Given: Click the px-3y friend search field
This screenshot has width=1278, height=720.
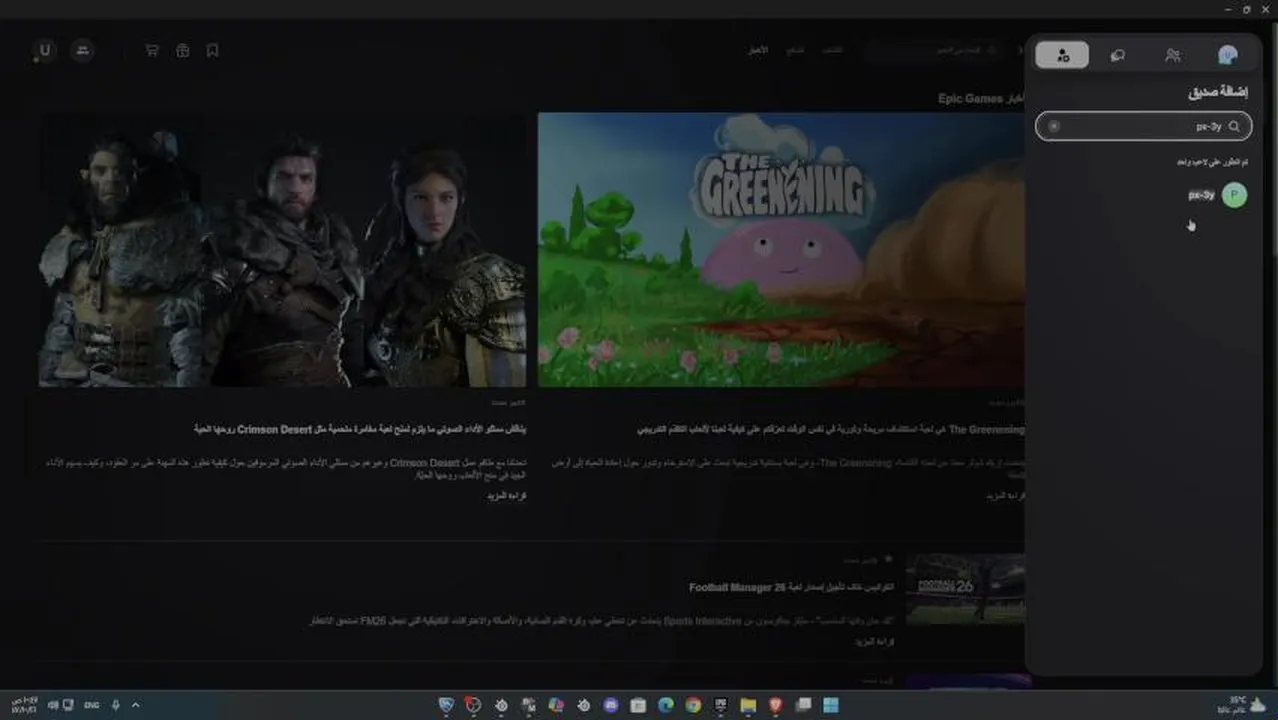Looking at the screenshot, I should pos(1143,126).
